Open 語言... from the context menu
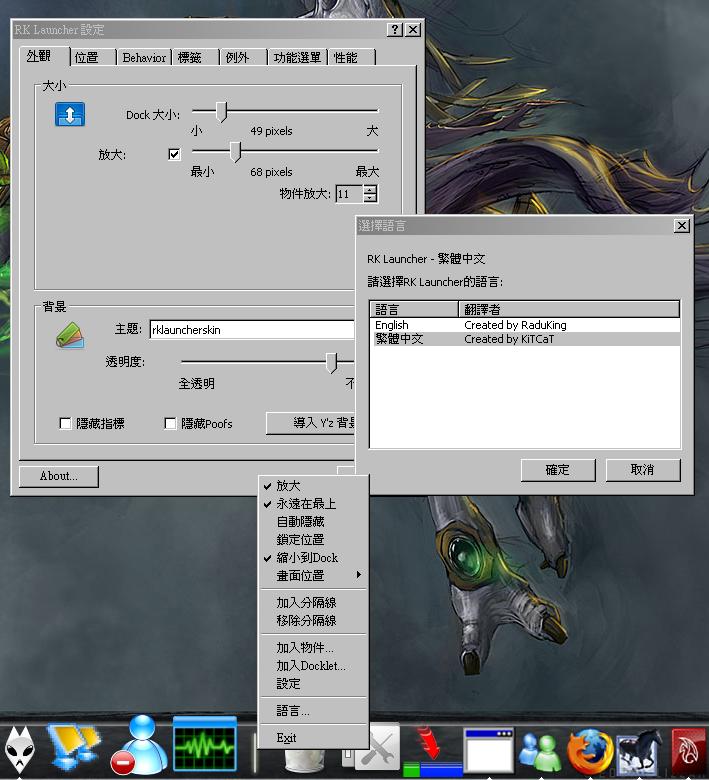The width and height of the screenshot is (709, 780). (314, 711)
